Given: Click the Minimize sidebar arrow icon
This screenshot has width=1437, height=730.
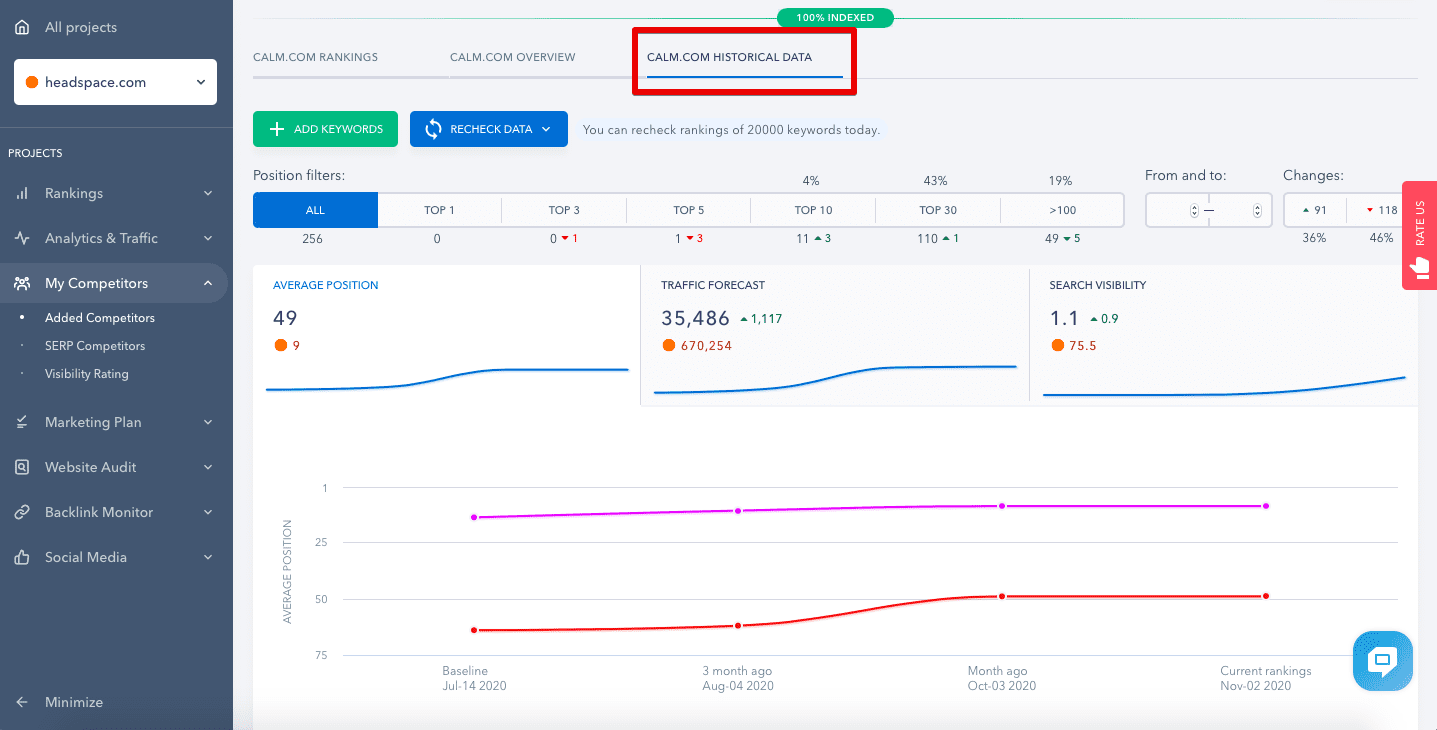Looking at the screenshot, I should [22, 702].
